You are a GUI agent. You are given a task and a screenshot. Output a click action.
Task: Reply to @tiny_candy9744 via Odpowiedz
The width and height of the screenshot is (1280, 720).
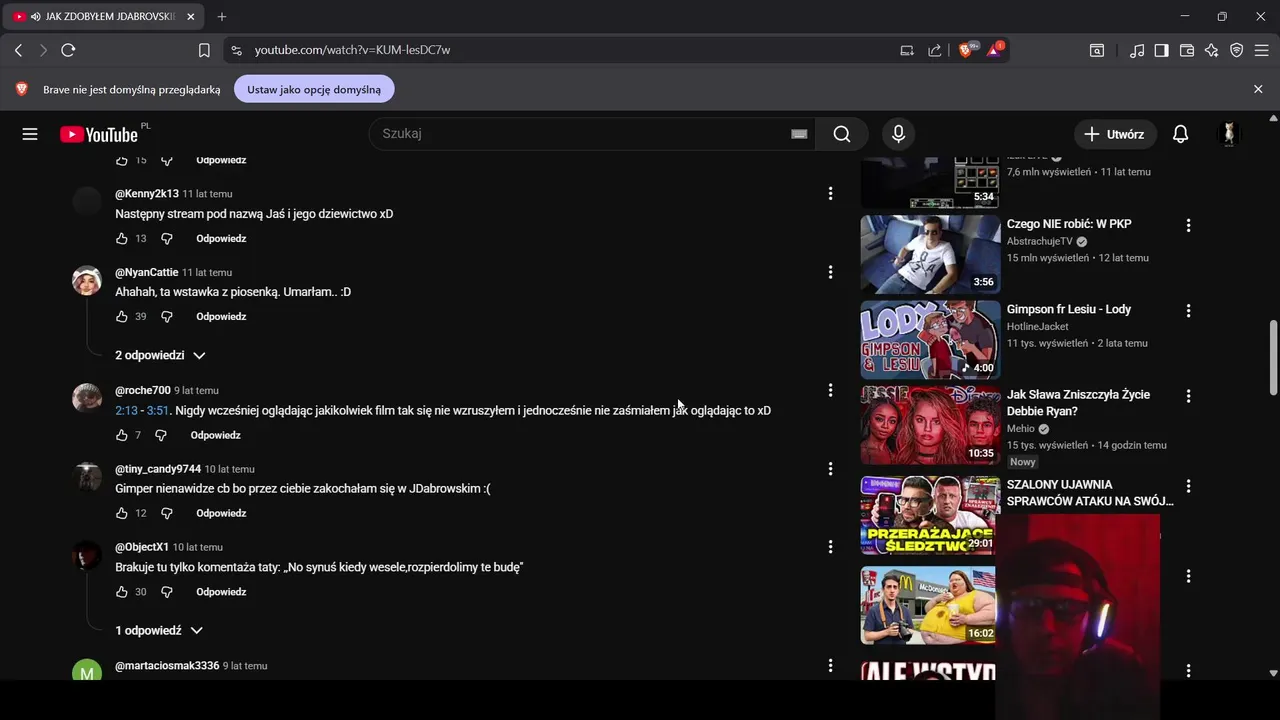click(221, 513)
